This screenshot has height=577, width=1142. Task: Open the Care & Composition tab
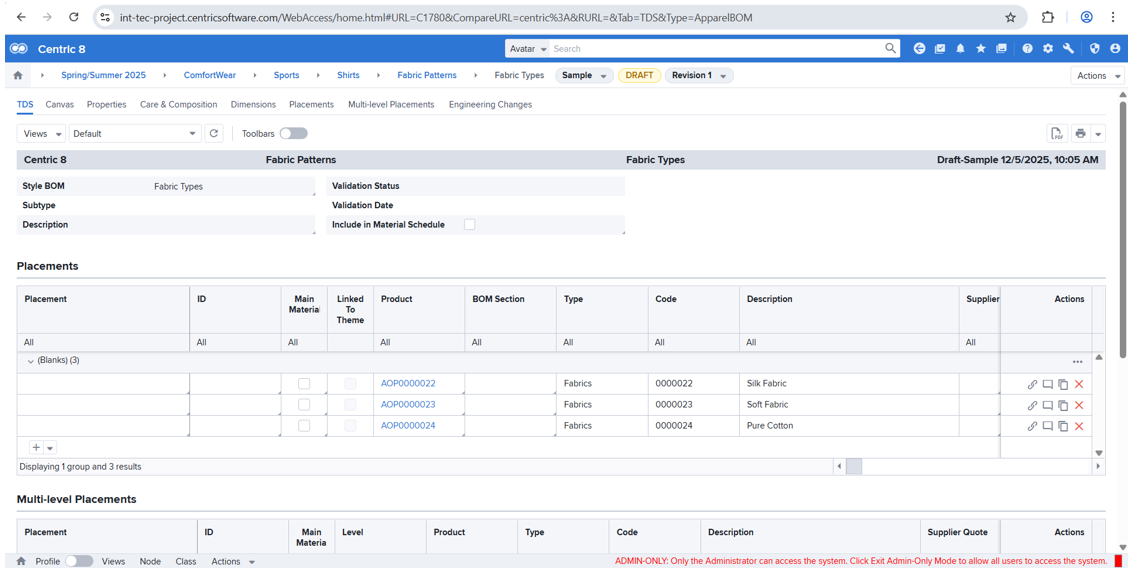click(178, 105)
